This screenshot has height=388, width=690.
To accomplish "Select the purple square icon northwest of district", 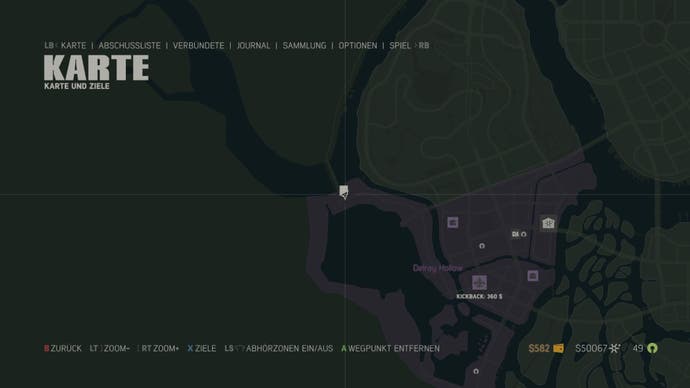I will pos(453,223).
